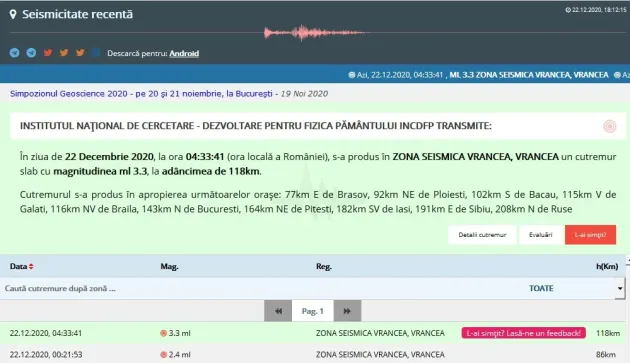The image size is (630, 363).
Task: Click the red L-ai simțit? button
Action: 590,235
